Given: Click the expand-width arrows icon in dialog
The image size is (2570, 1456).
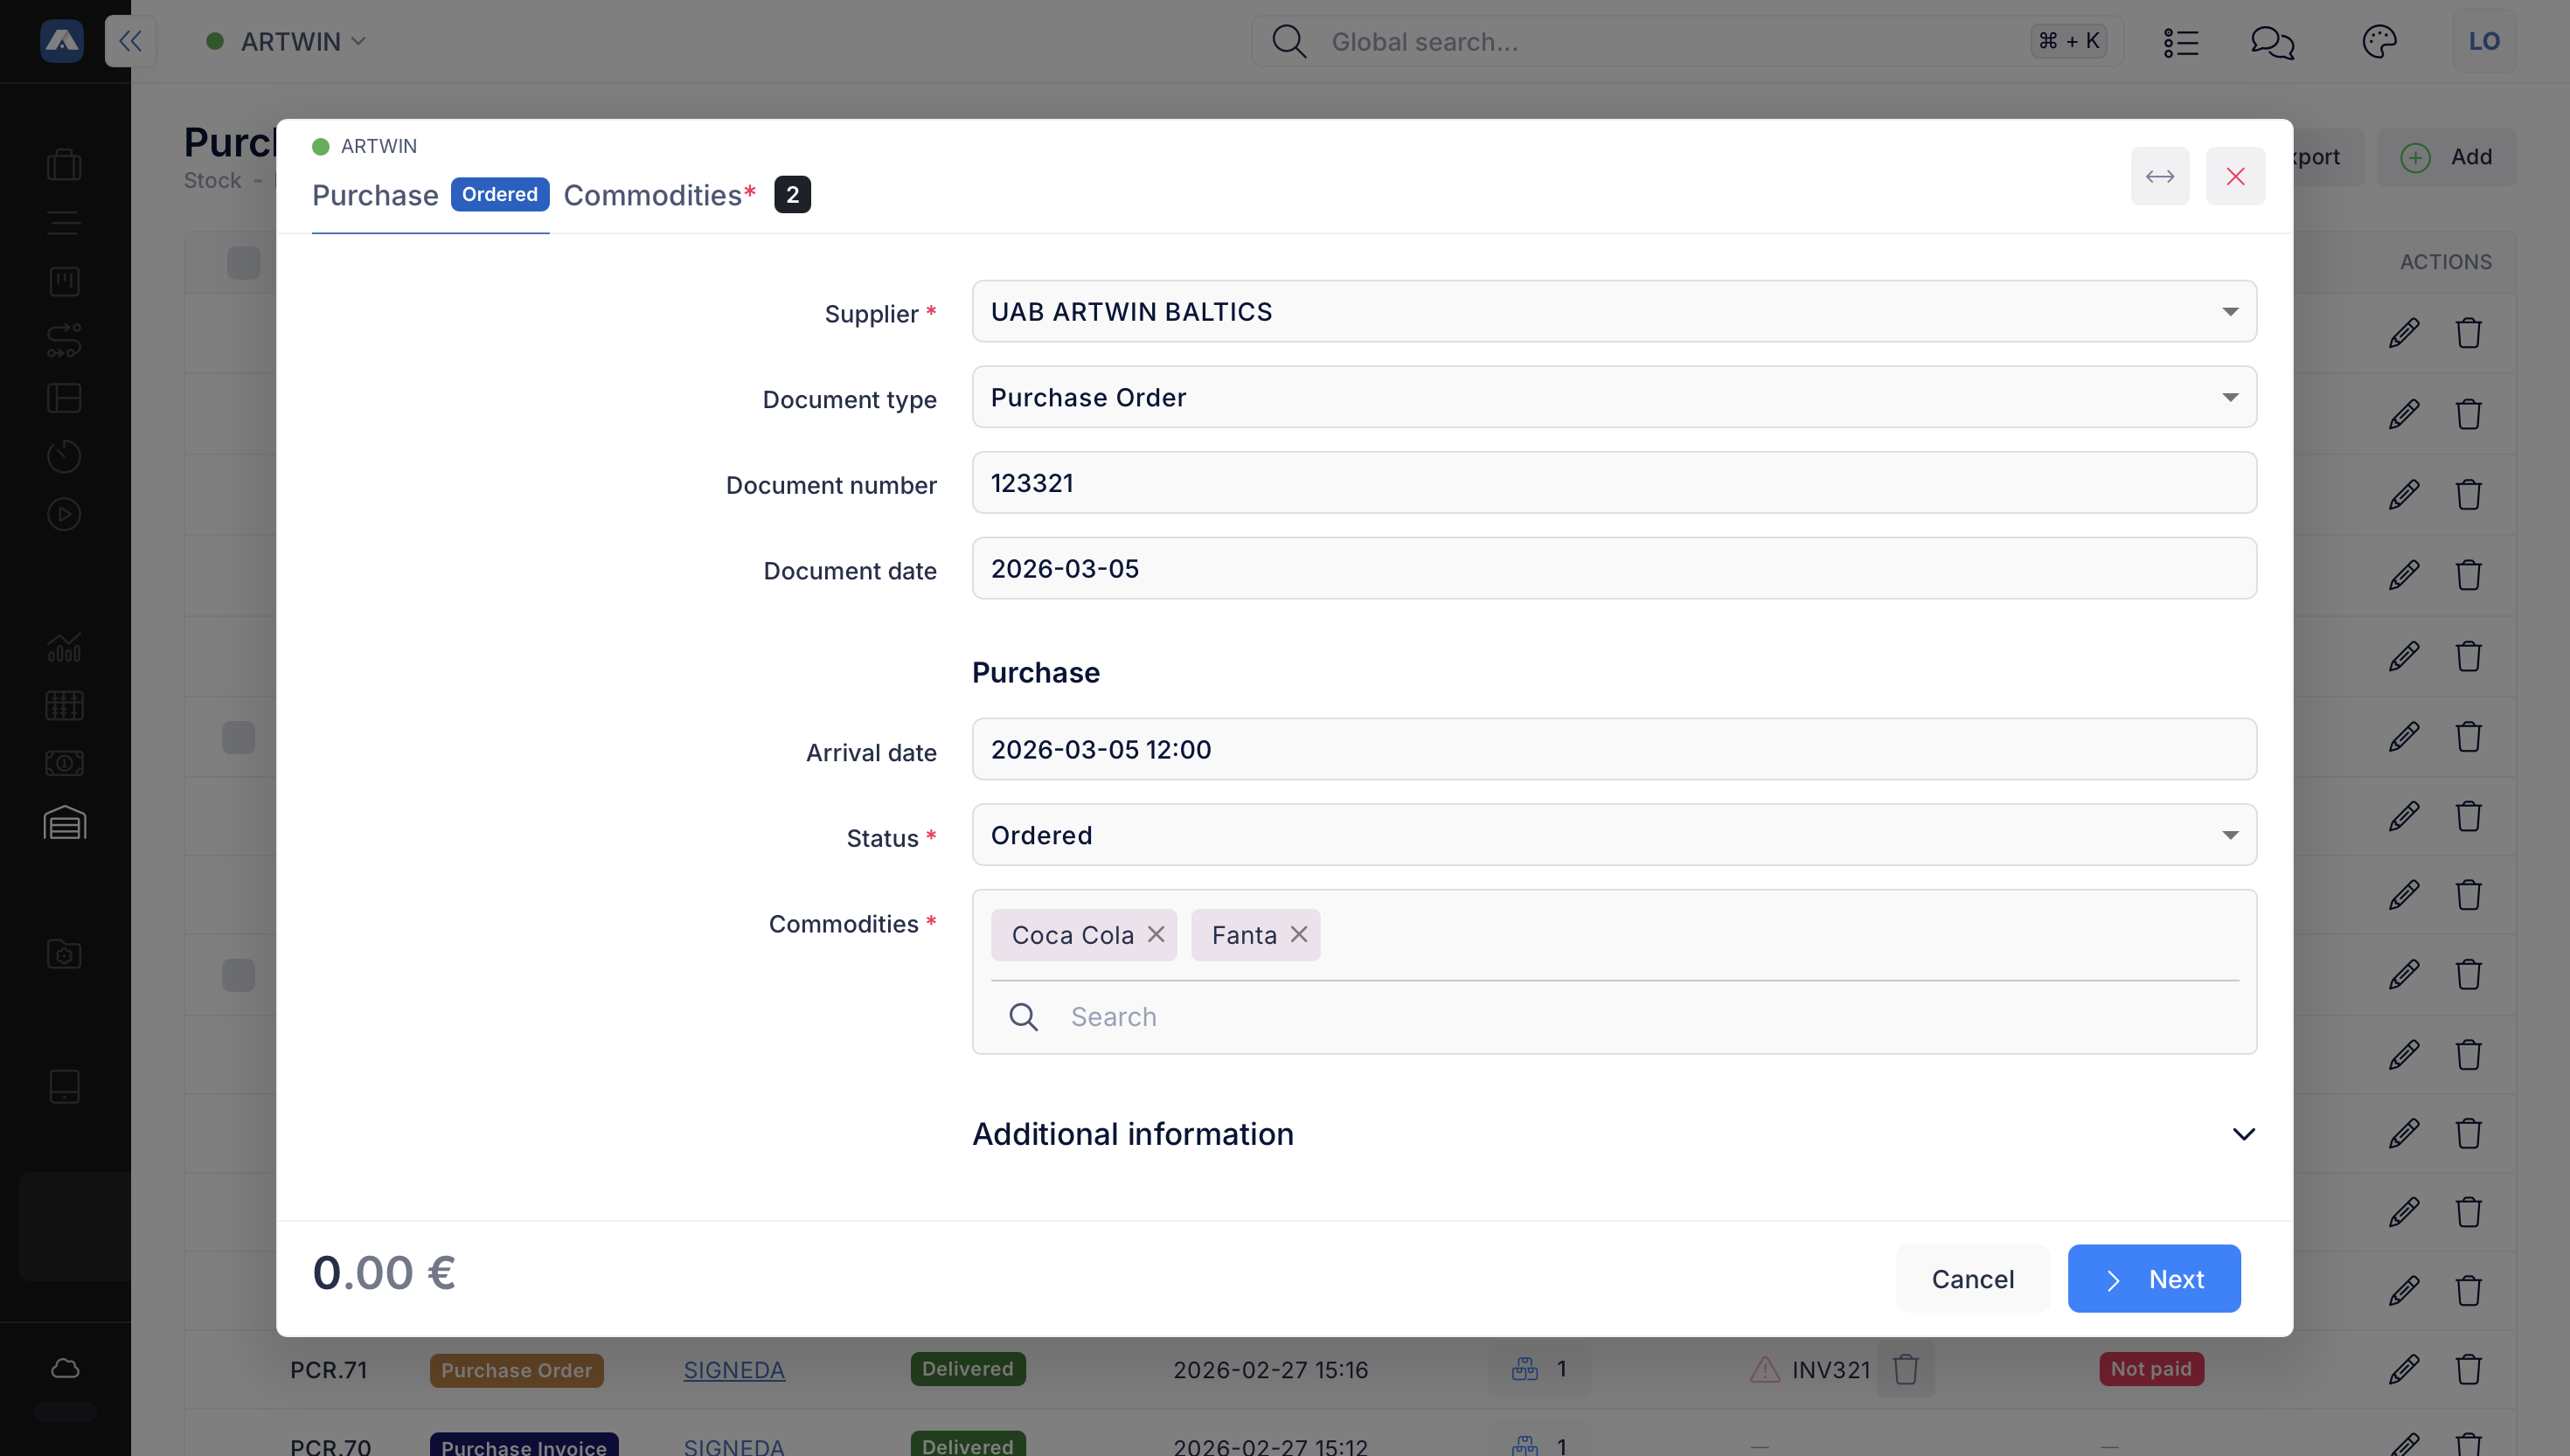Looking at the screenshot, I should (x=2159, y=176).
